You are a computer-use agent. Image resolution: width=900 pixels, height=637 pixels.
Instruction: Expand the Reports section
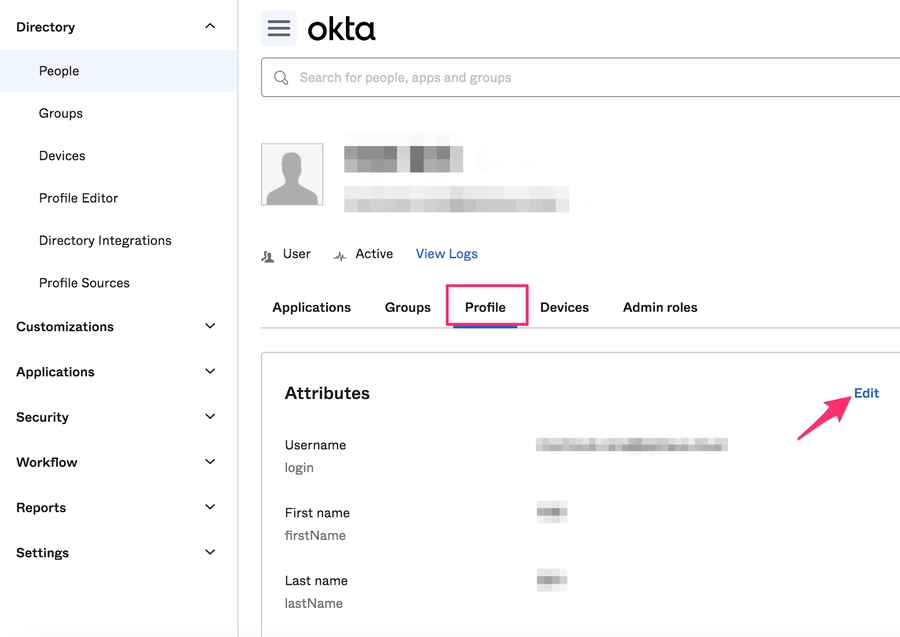[x=210, y=507]
